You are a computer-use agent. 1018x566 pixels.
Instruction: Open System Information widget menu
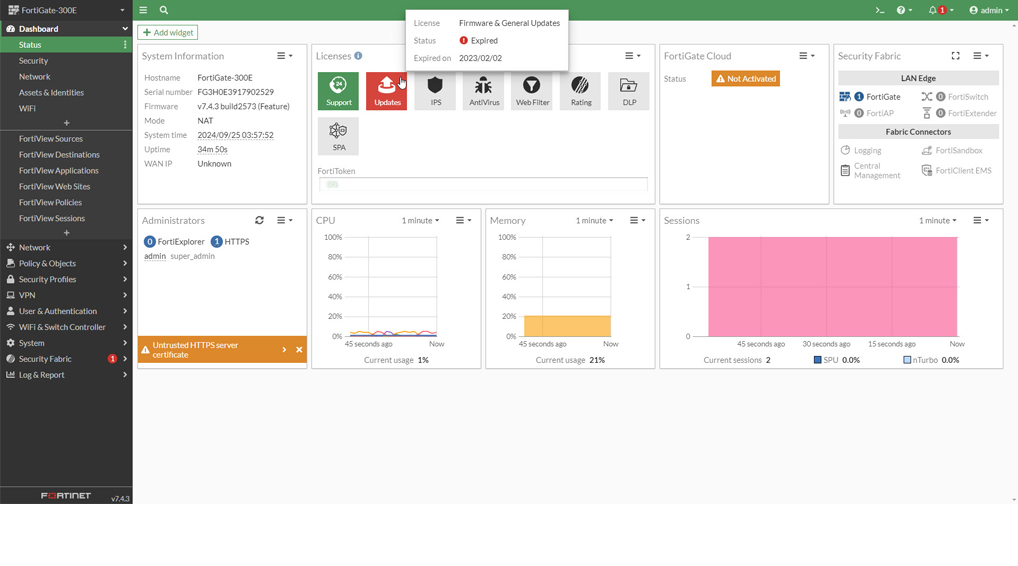click(x=284, y=56)
